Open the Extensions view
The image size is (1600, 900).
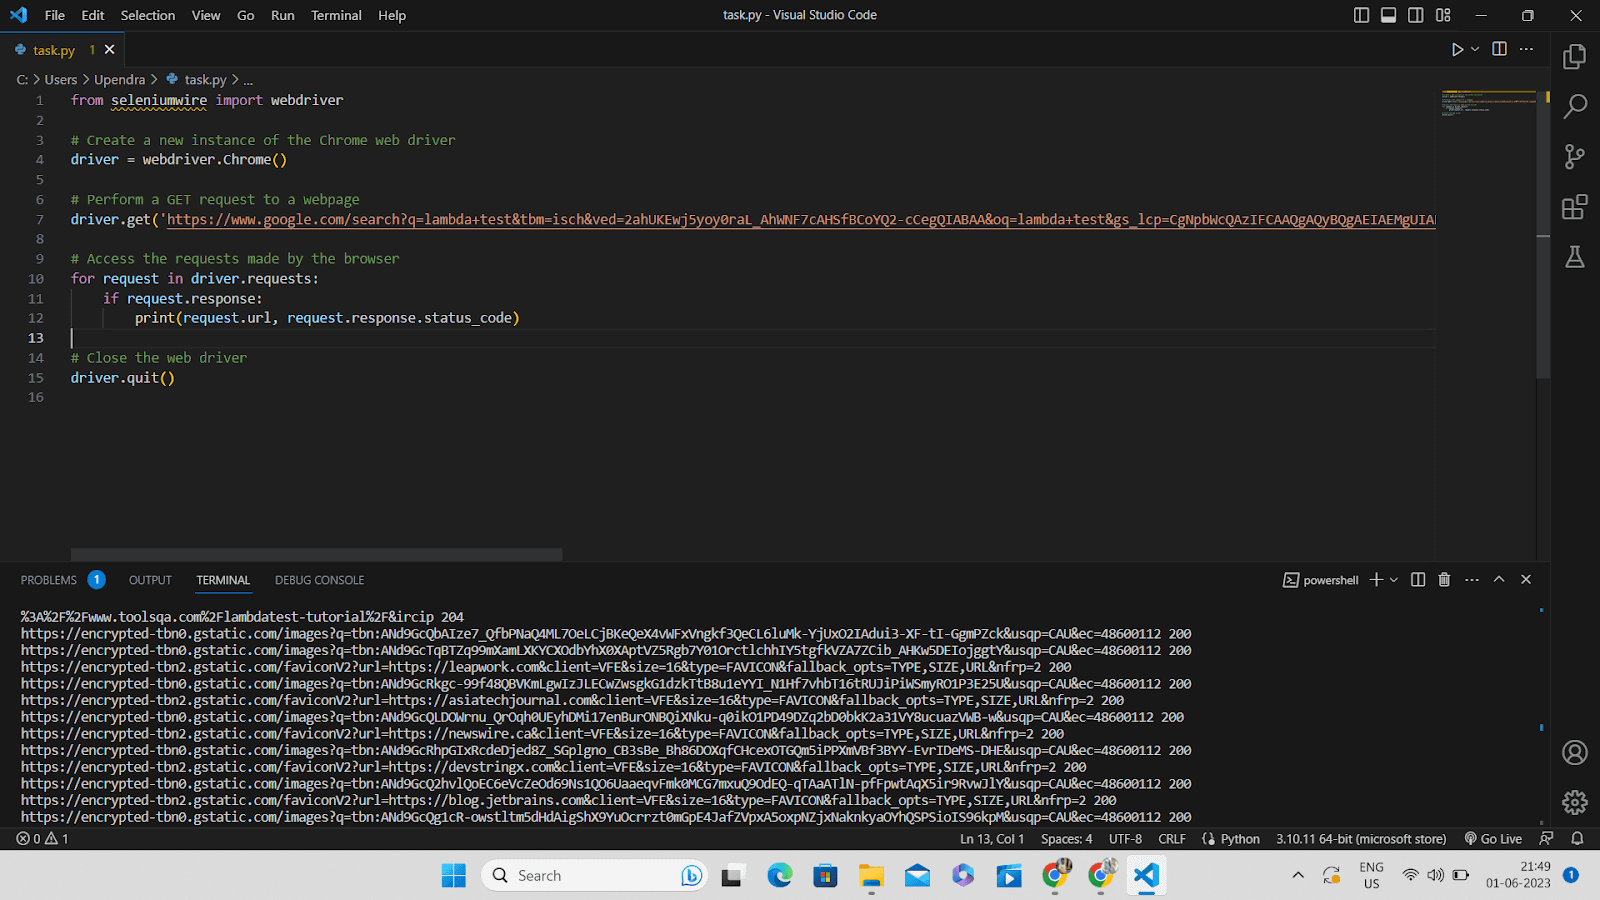[1575, 207]
